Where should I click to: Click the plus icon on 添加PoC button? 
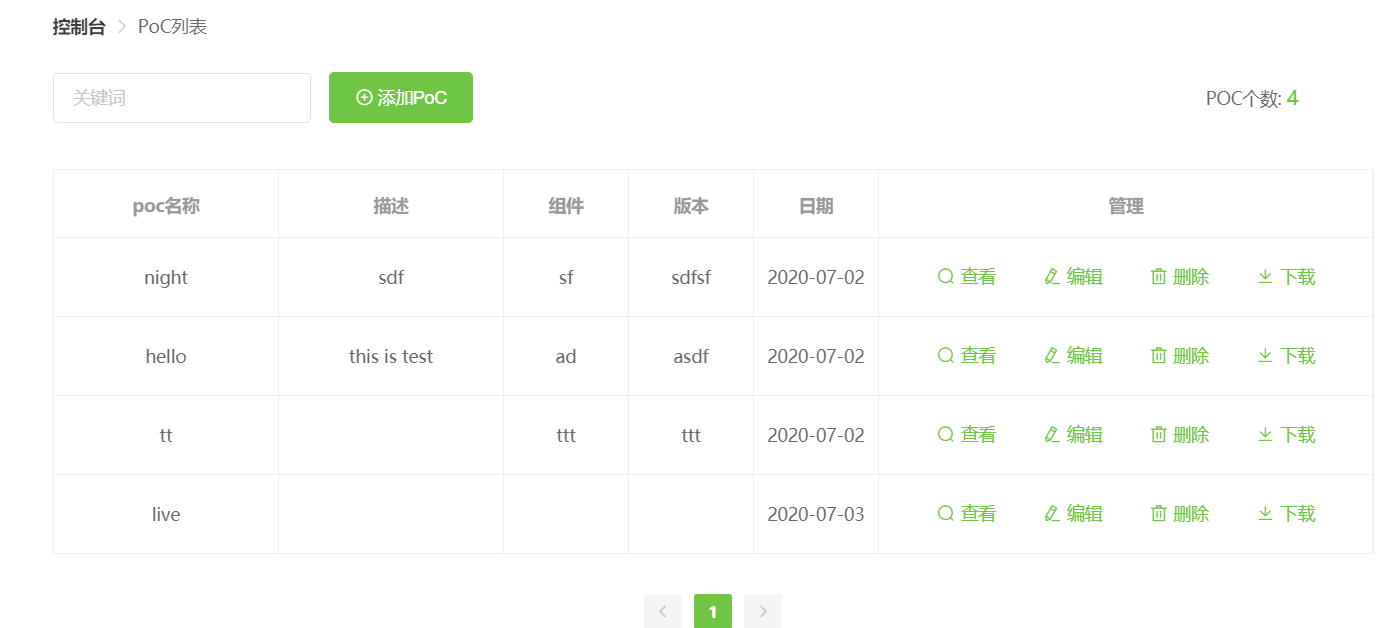pos(364,97)
